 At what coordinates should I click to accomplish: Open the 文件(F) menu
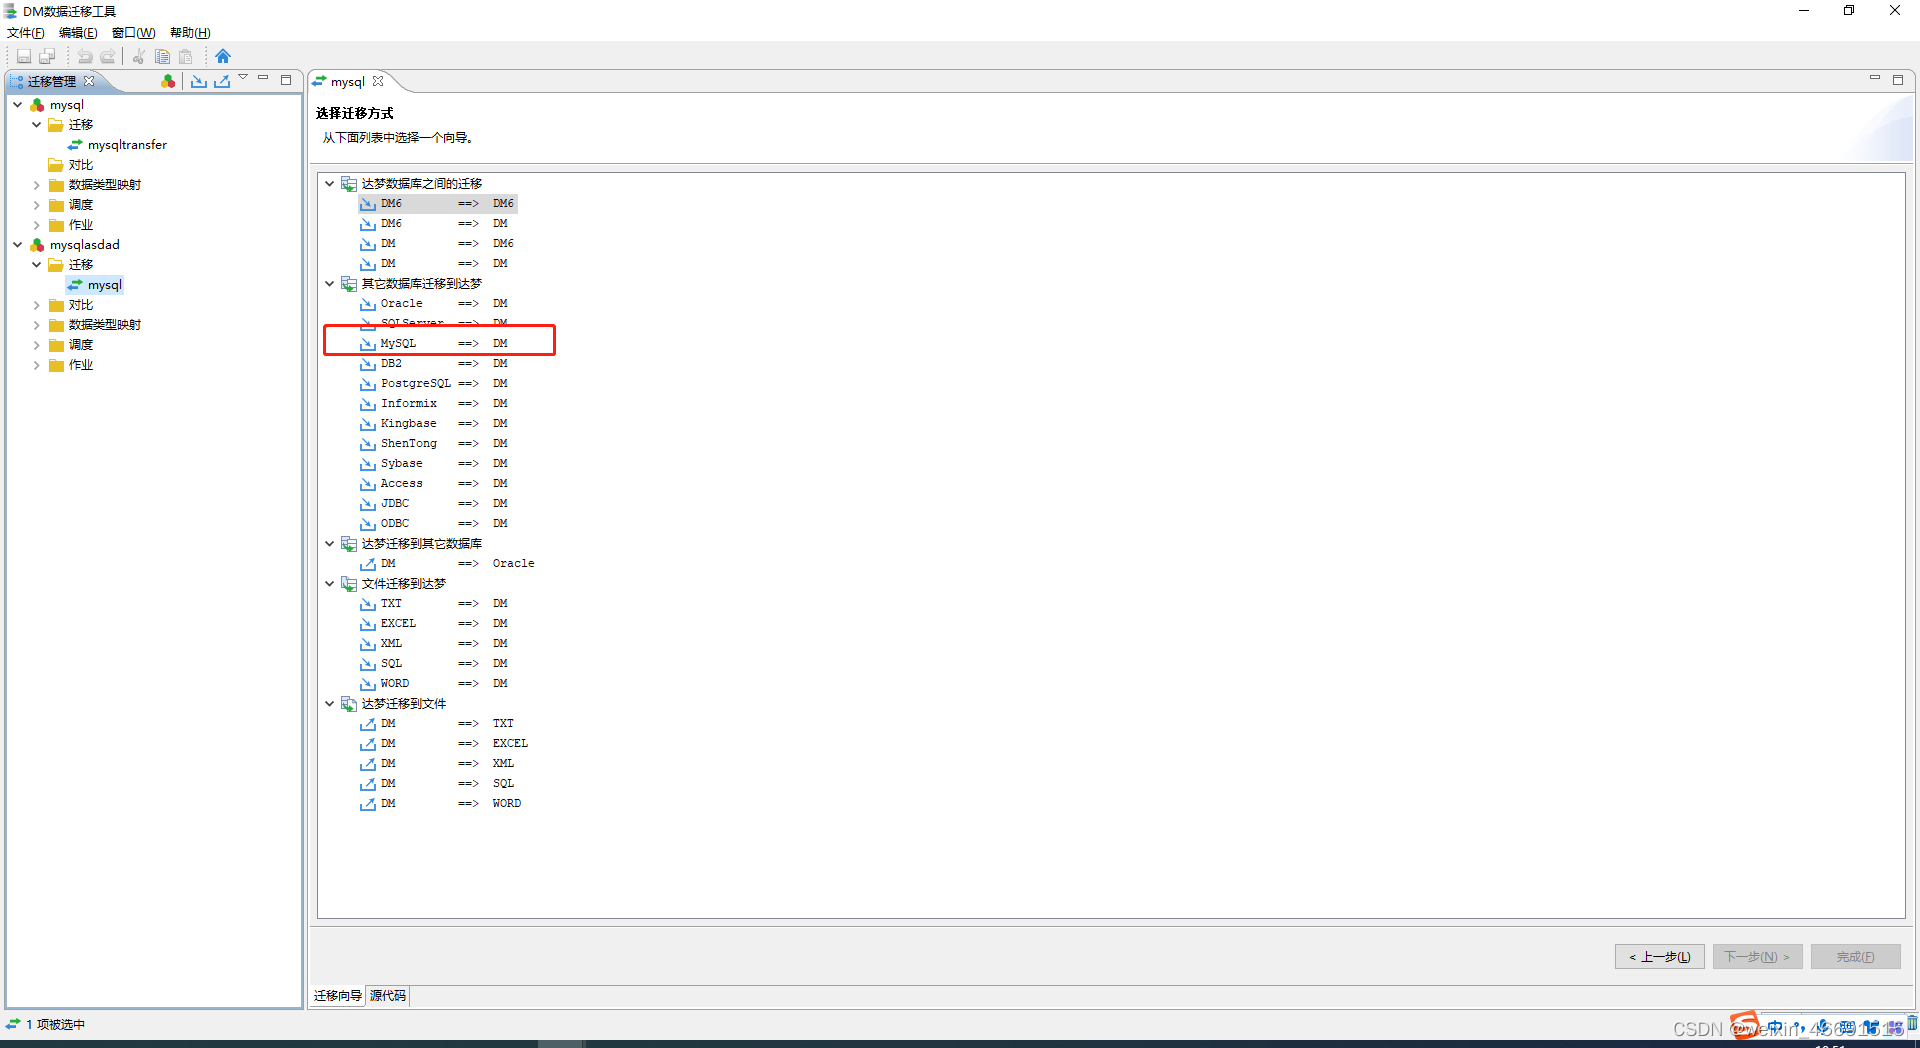26,33
